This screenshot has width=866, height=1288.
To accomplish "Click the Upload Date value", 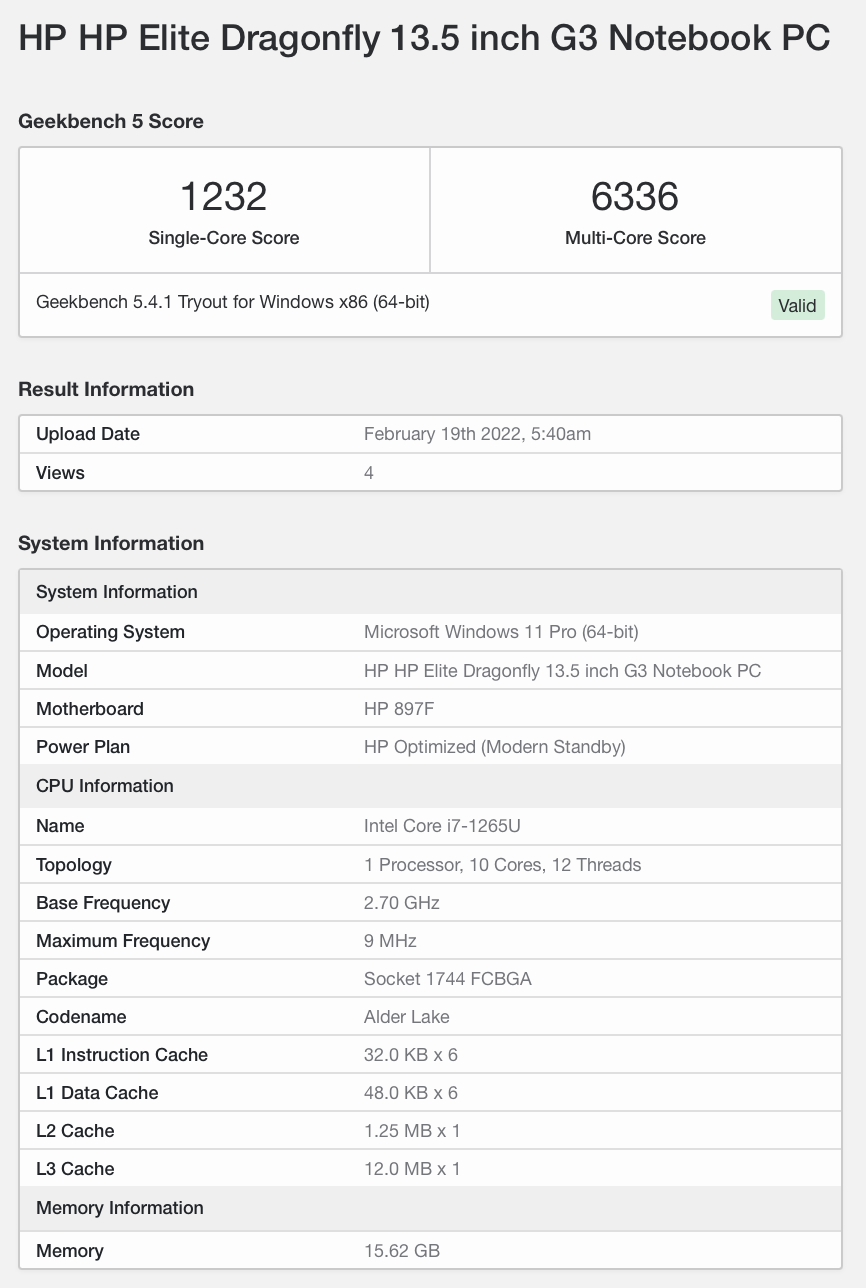I will [477, 434].
